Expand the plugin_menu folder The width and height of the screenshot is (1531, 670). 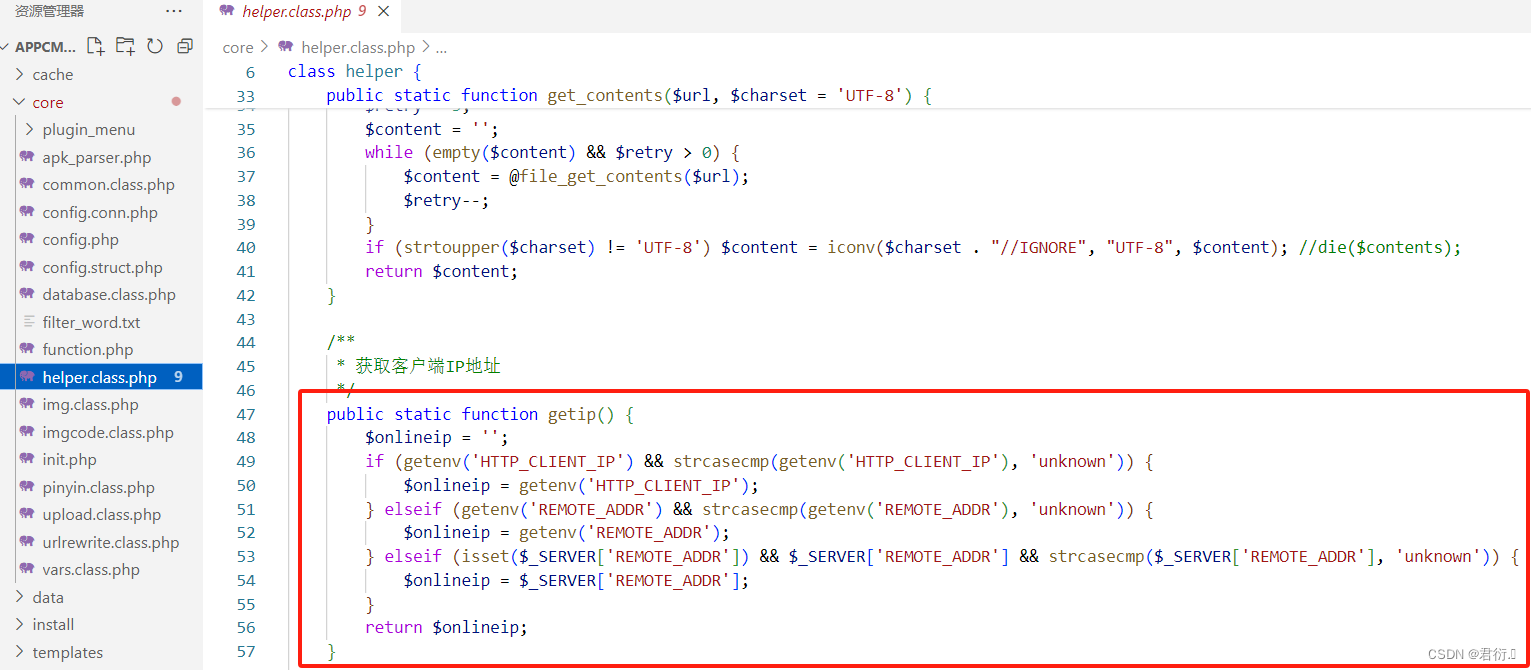coord(102,129)
